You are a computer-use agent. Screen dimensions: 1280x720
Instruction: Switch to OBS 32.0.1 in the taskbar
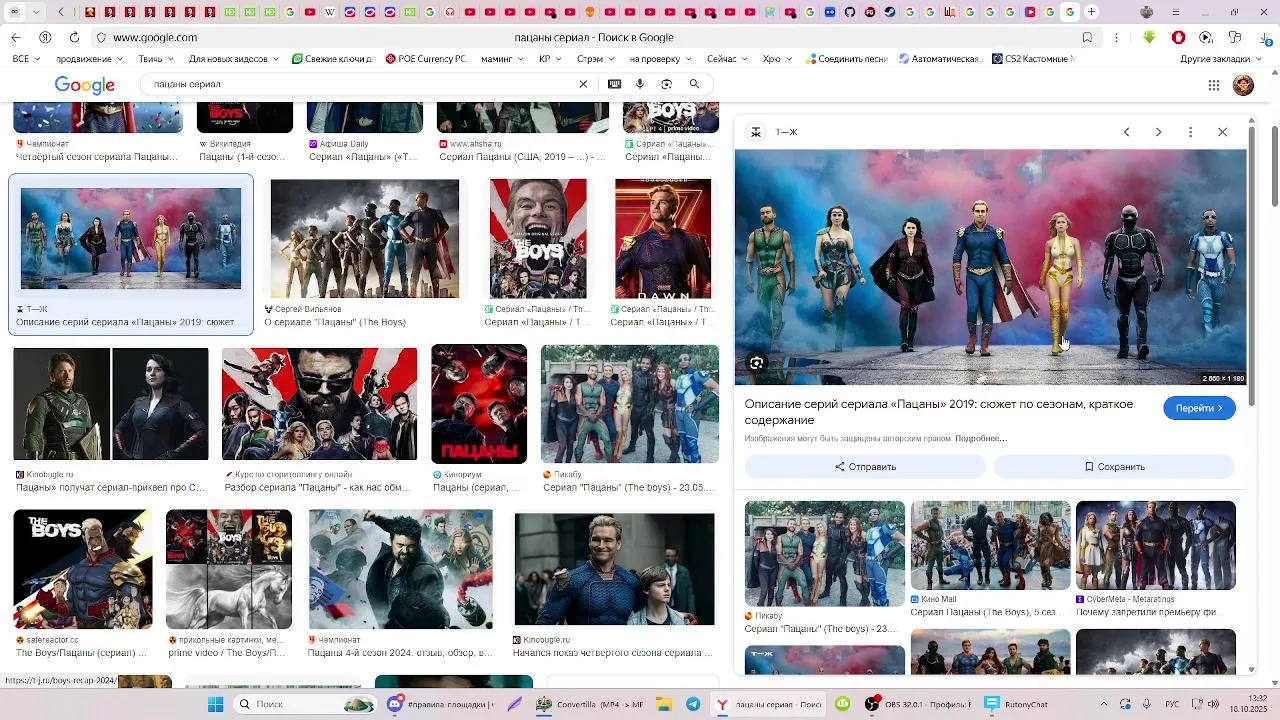coord(918,704)
